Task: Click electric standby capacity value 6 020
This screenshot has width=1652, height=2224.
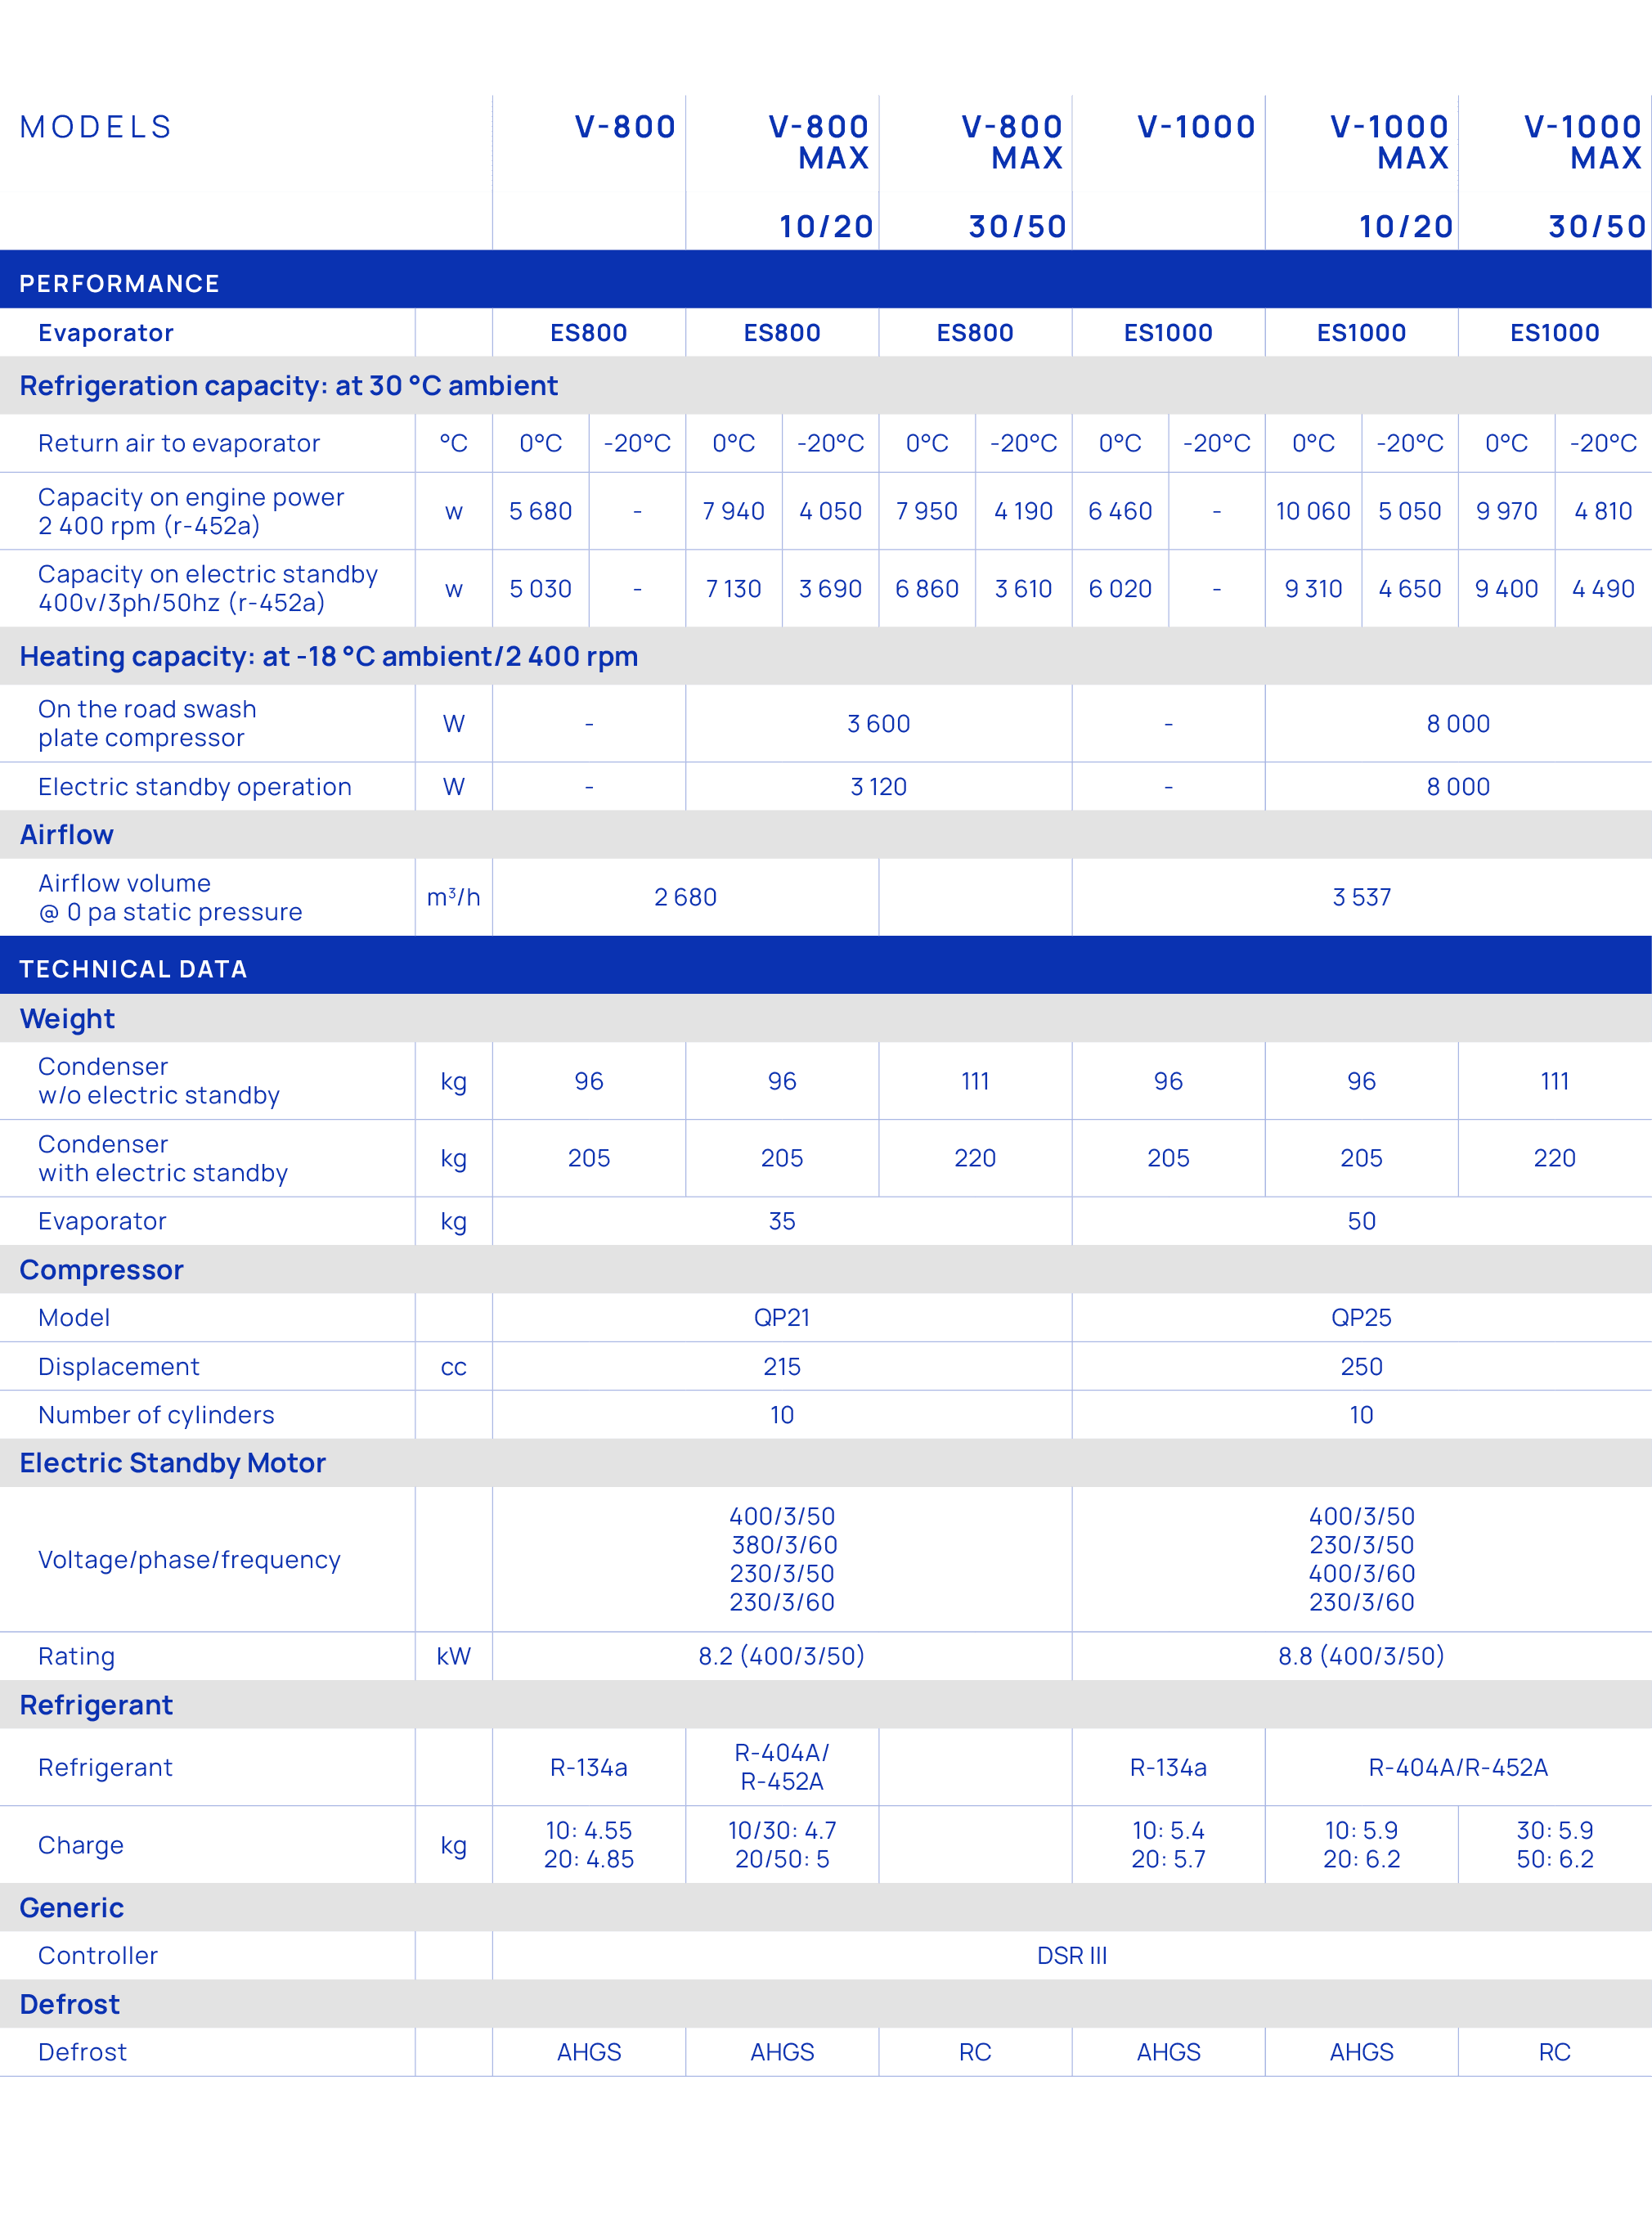Action: click(1120, 589)
